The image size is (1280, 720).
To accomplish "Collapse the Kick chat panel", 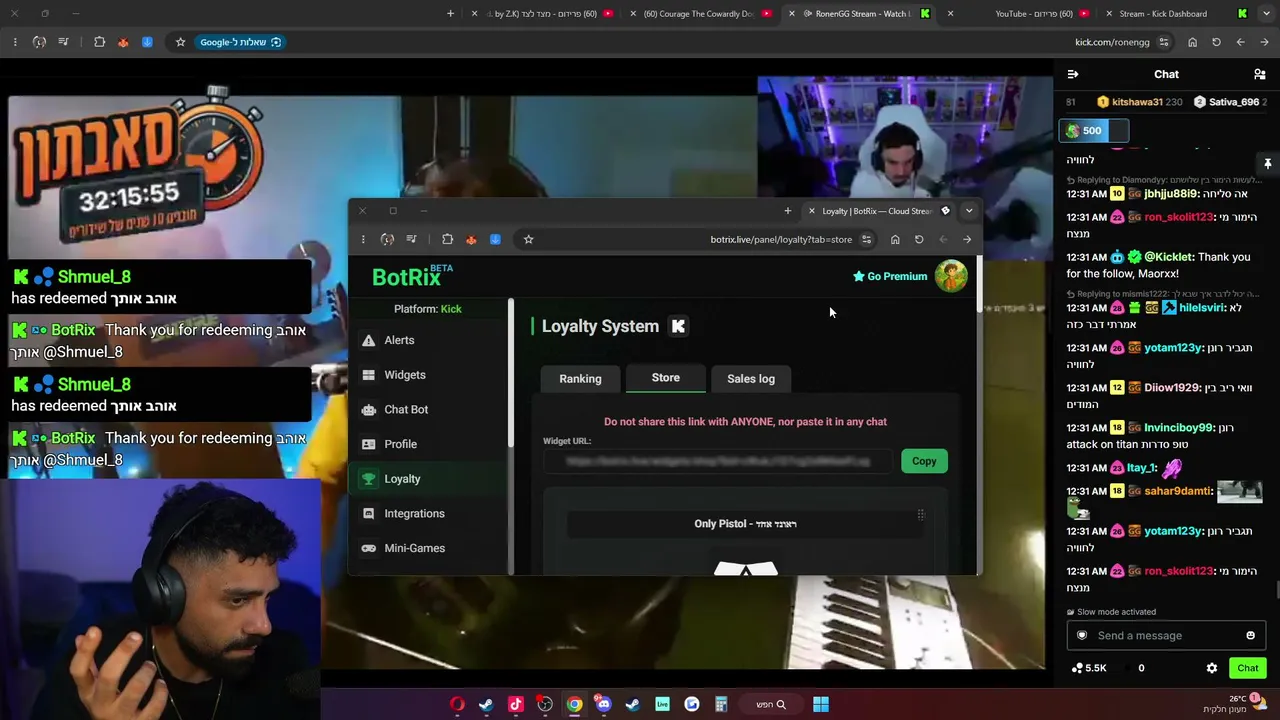I will tap(1073, 74).
